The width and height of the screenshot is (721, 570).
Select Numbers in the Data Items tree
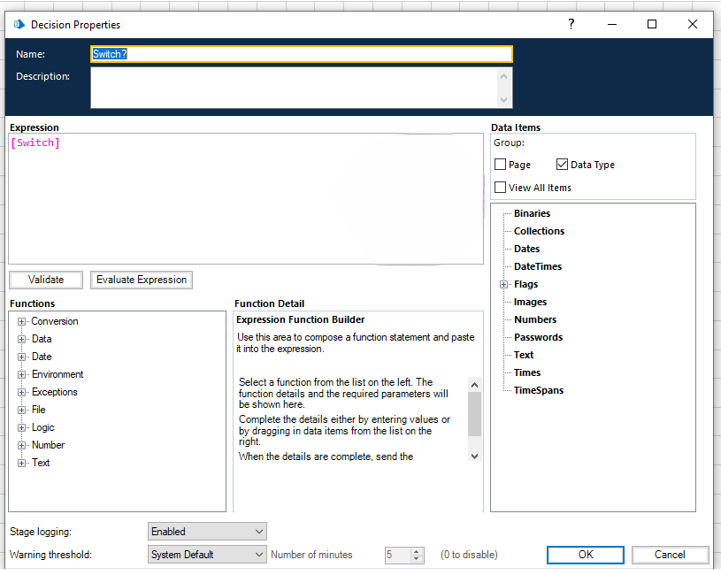point(535,320)
